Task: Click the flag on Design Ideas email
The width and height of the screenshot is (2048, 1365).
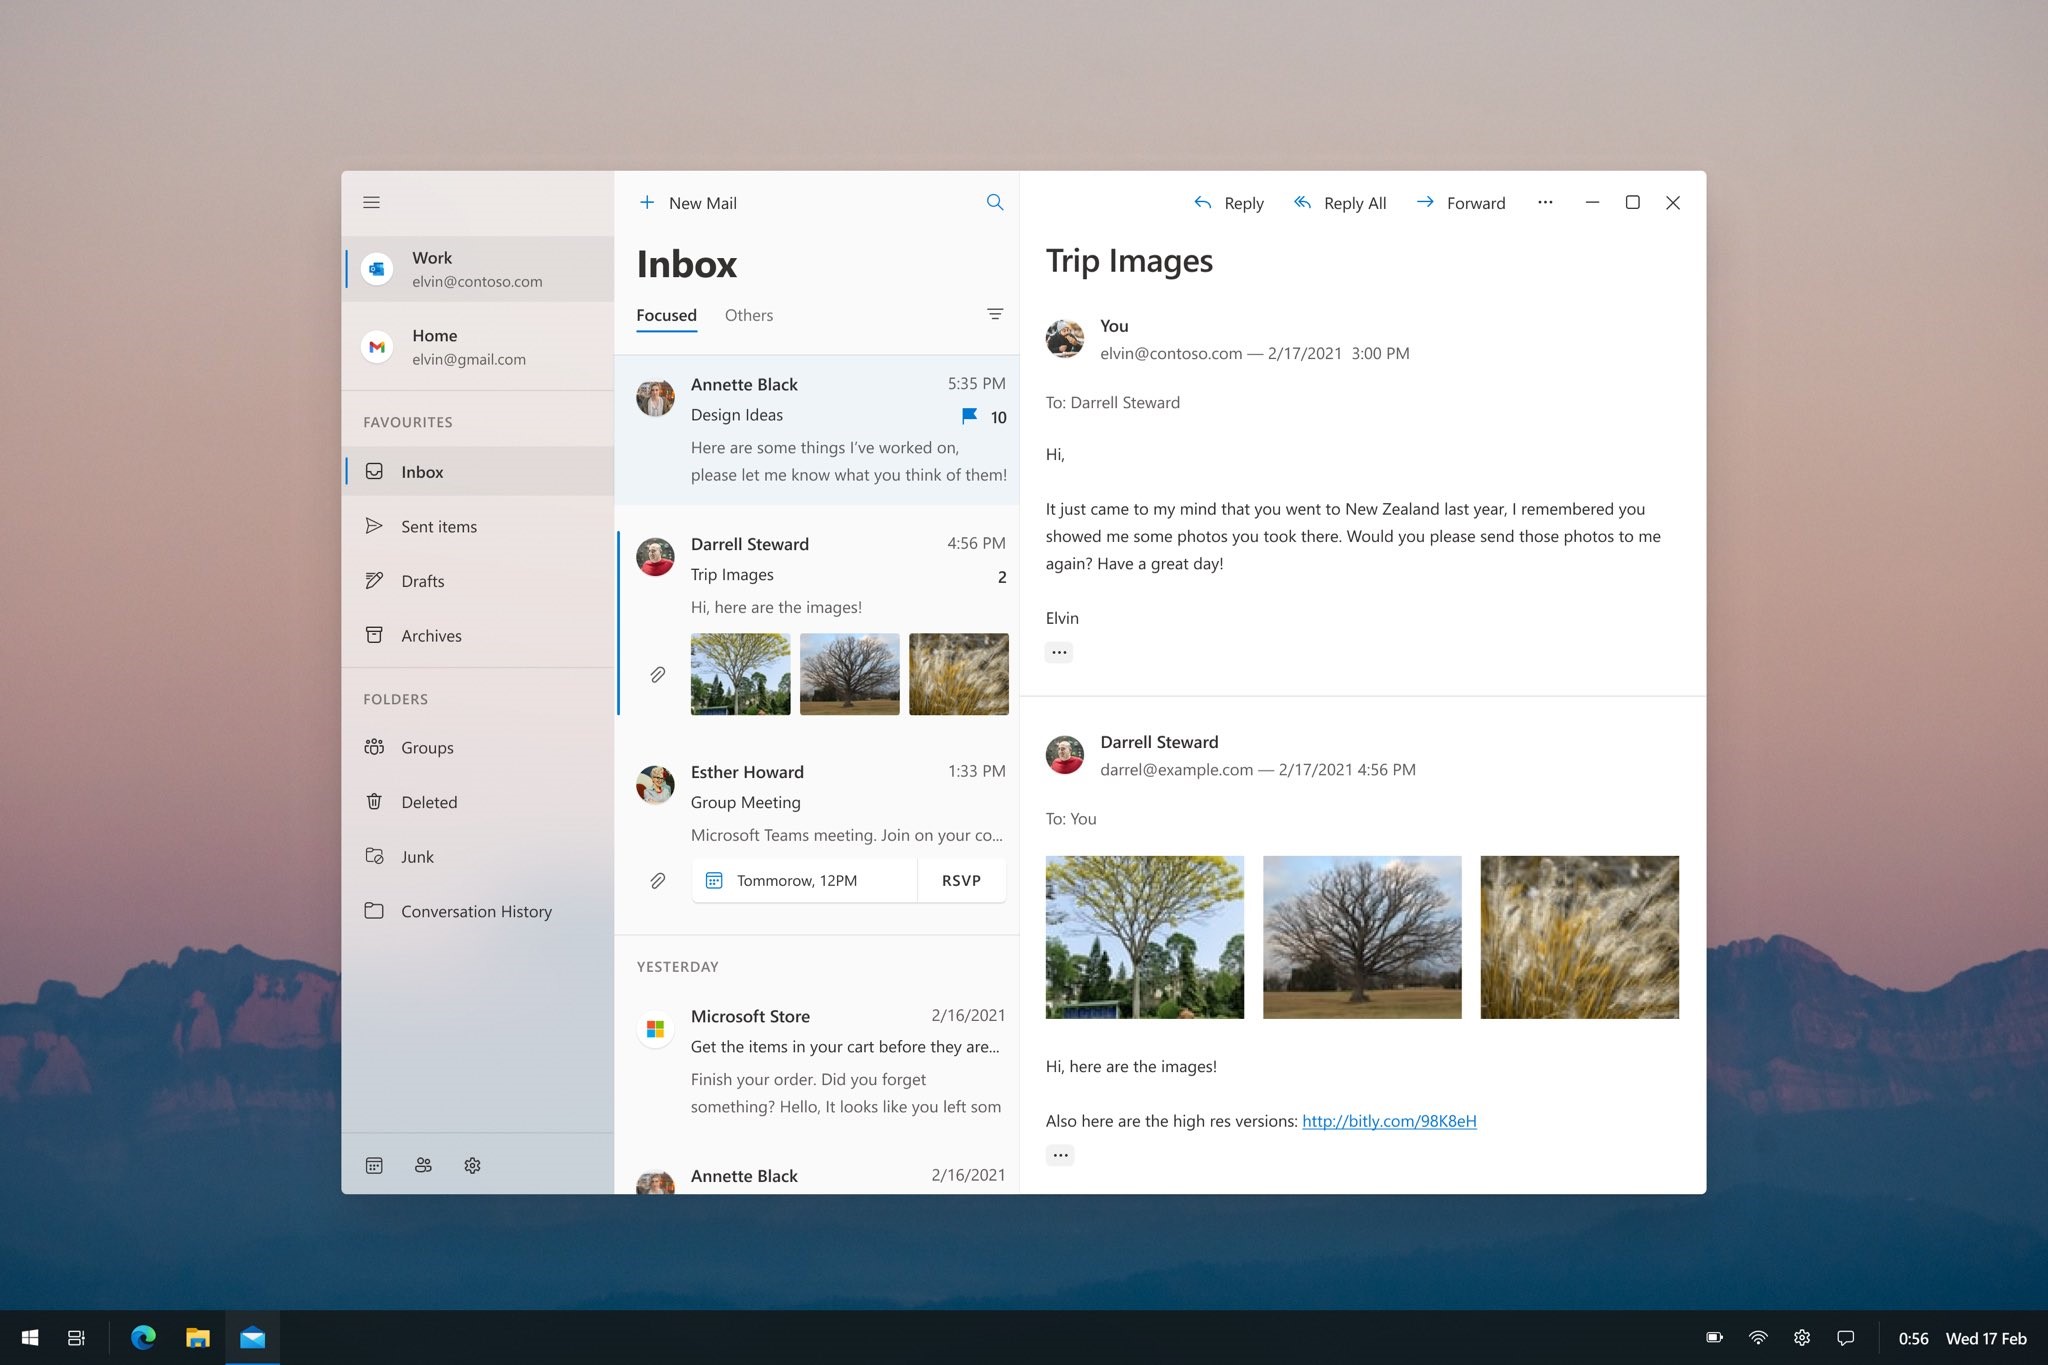Action: (969, 416)
